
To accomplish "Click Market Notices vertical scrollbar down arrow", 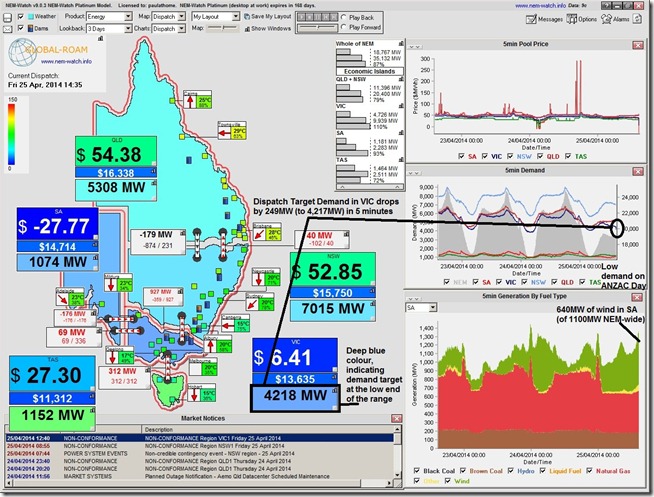I will (x=397, y=474).
